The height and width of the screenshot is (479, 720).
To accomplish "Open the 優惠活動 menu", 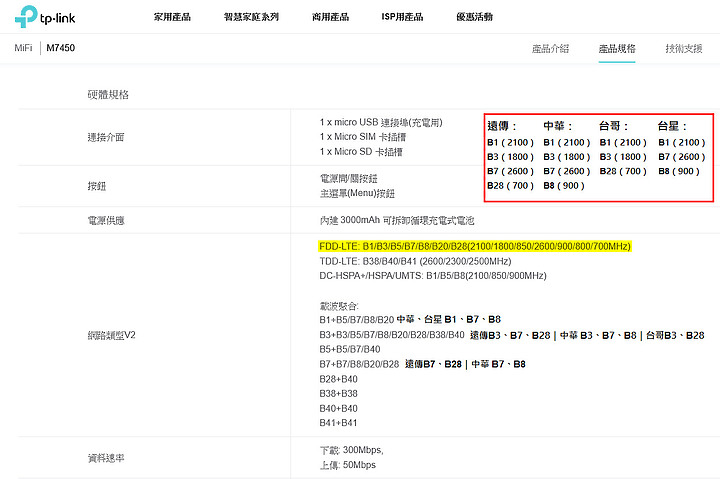I will click(x=474, y=17).
